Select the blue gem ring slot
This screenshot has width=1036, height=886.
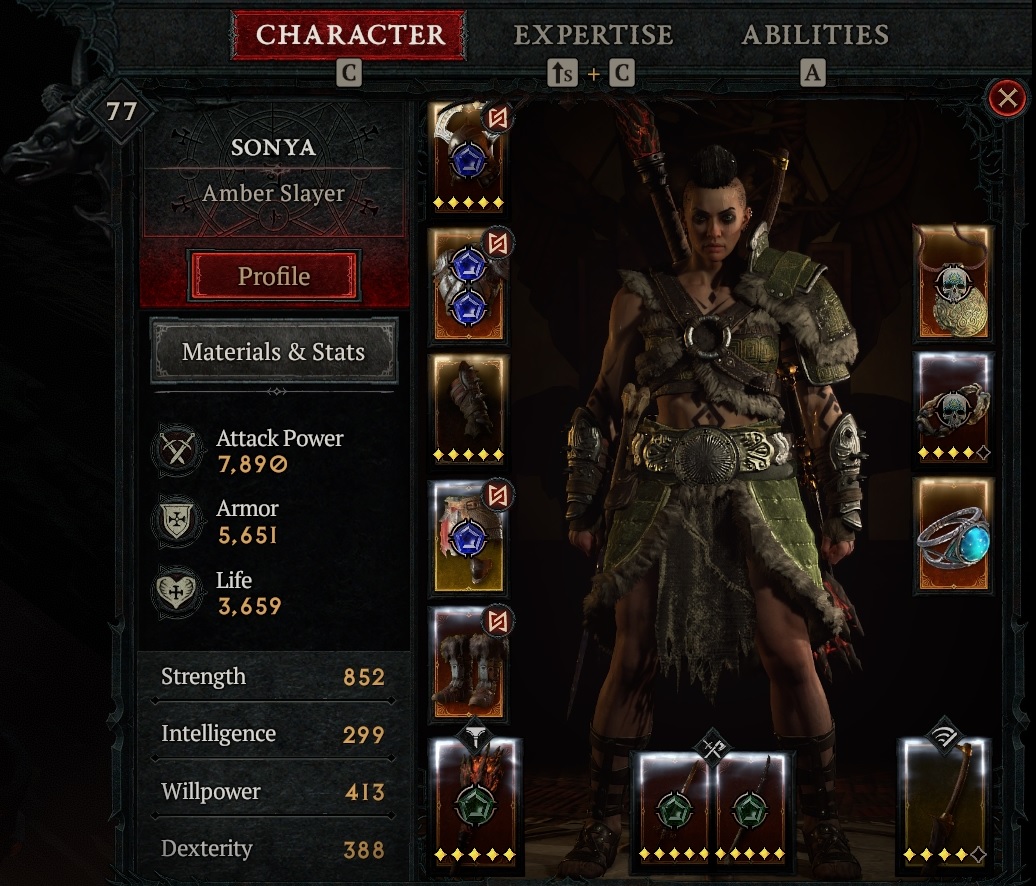point(953,535)
